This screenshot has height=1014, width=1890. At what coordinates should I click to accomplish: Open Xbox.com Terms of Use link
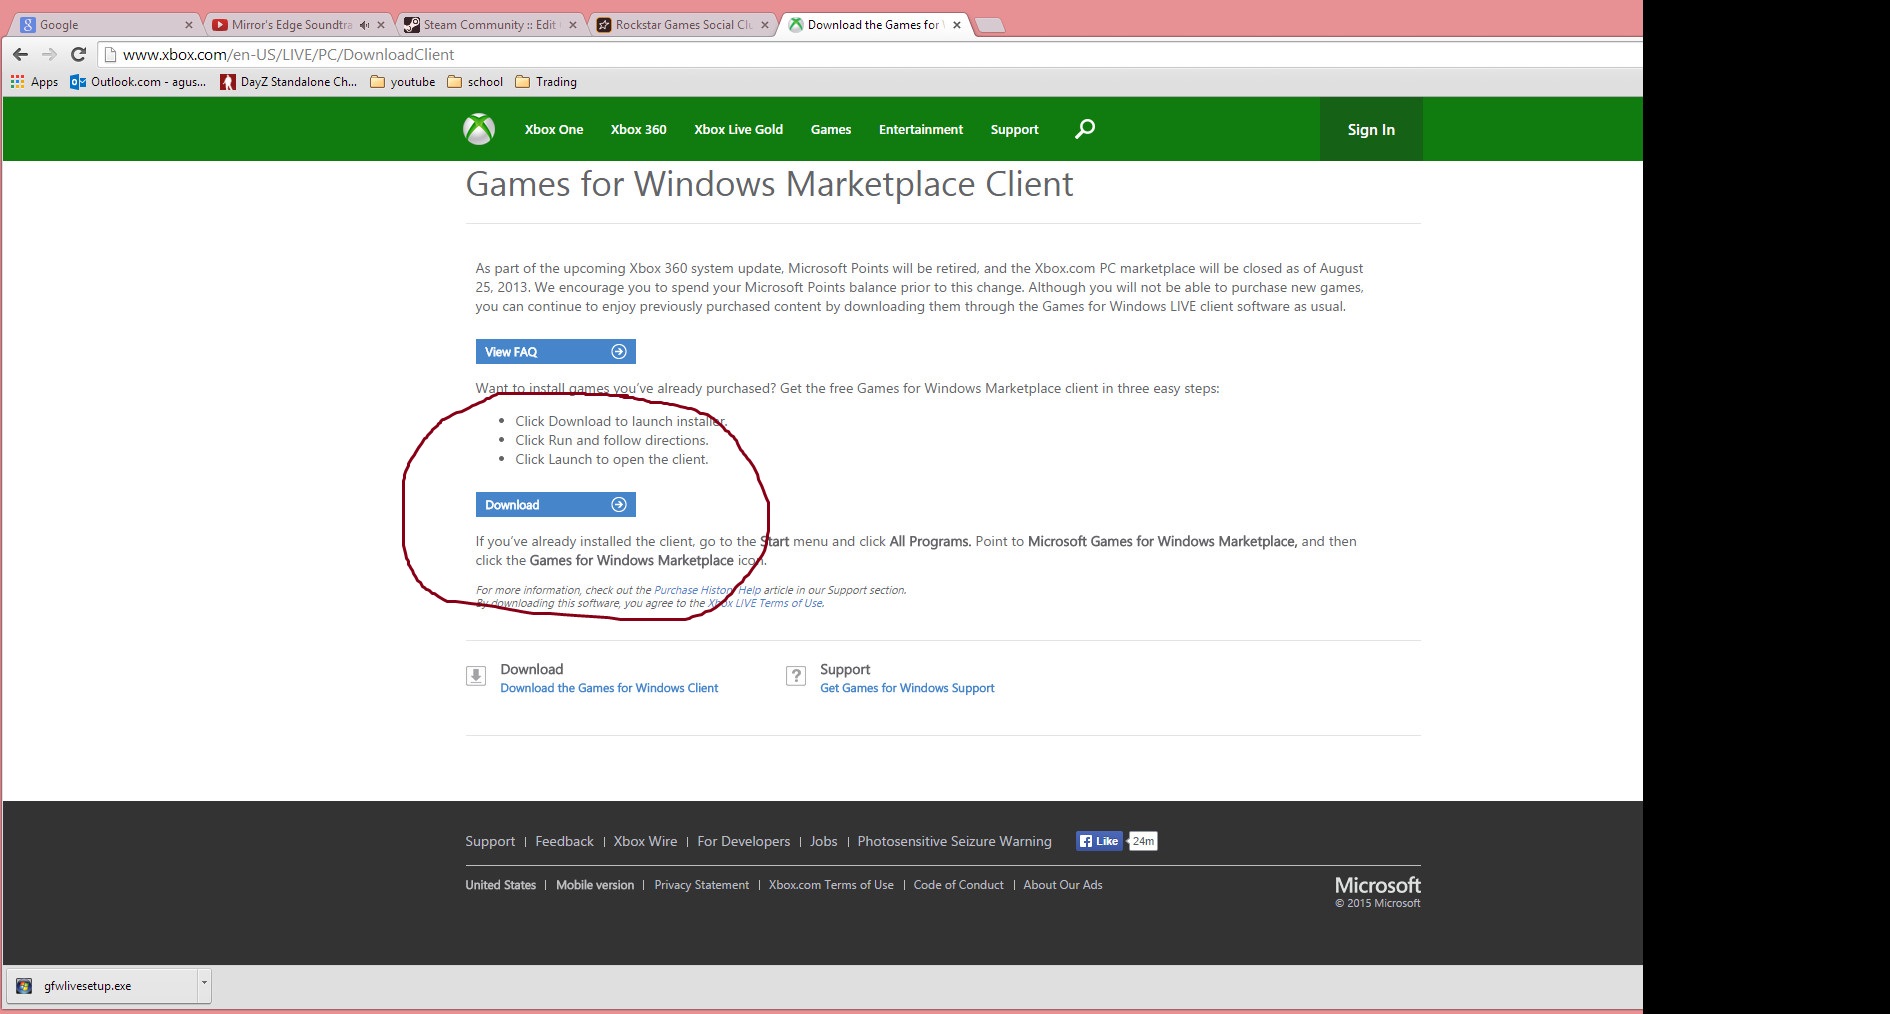[x=831, y=885]
